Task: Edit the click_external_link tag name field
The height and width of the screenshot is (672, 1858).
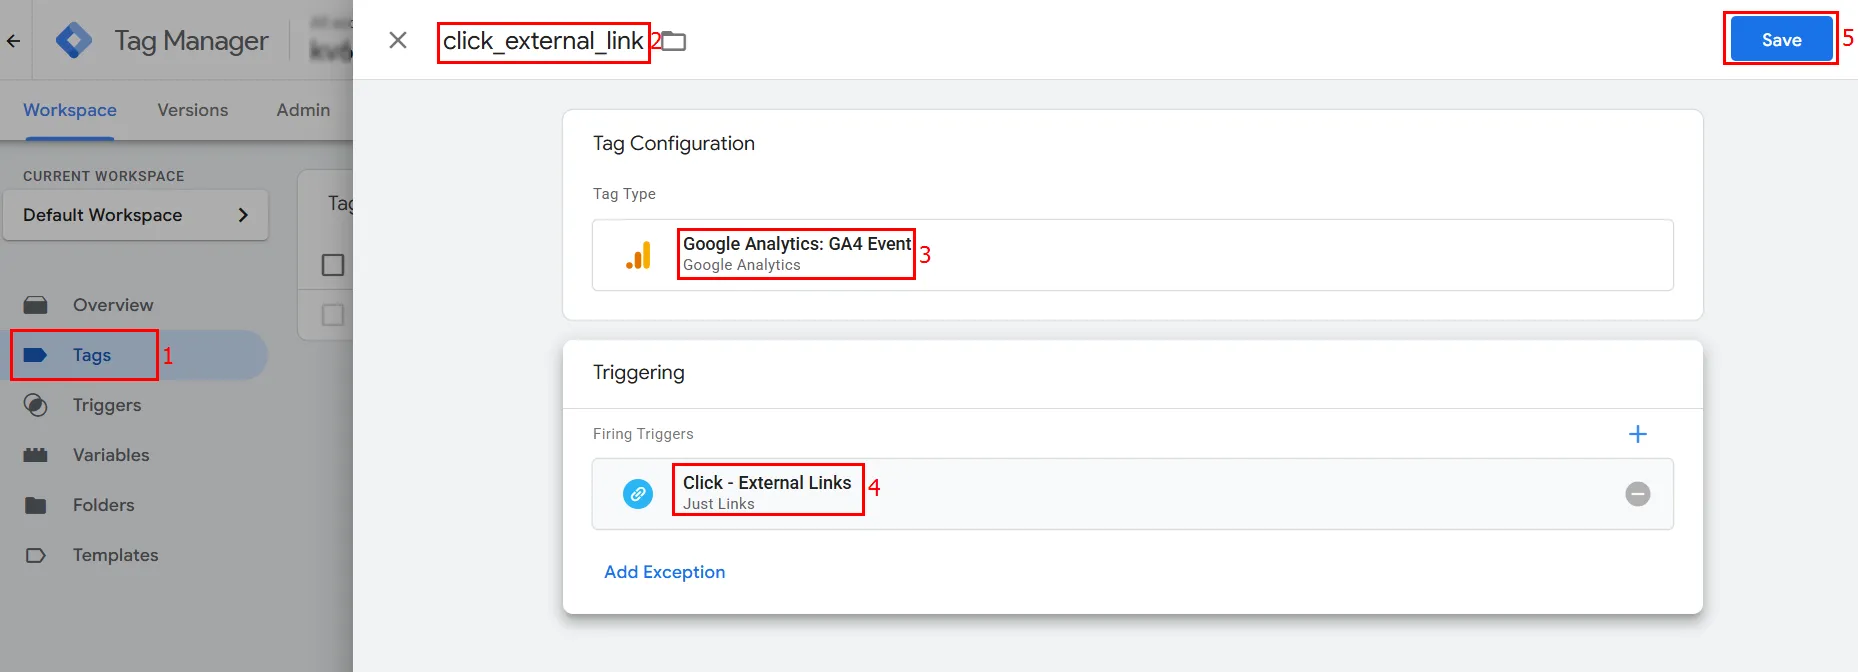Action: (x=543, y=42)
